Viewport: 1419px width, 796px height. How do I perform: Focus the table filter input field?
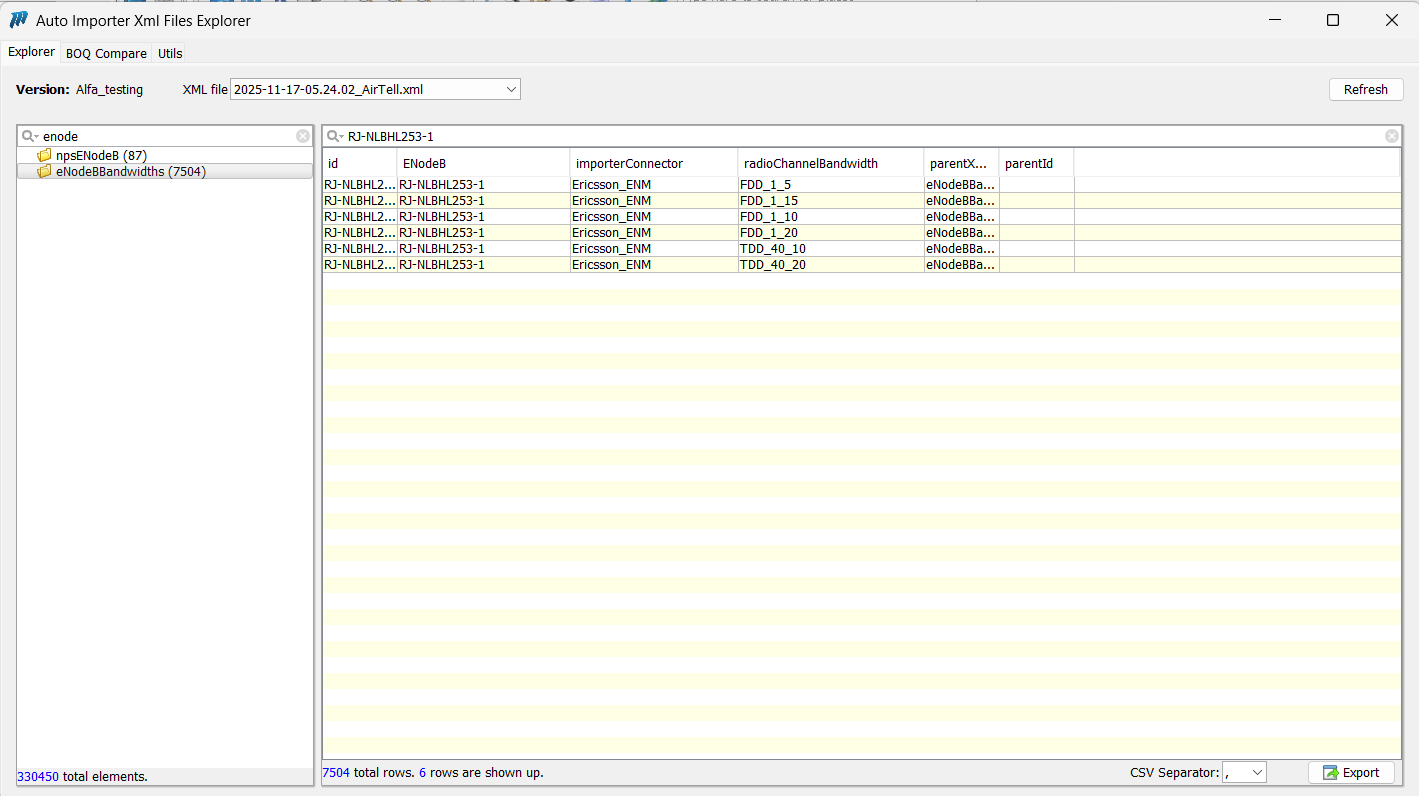point(860,136)
